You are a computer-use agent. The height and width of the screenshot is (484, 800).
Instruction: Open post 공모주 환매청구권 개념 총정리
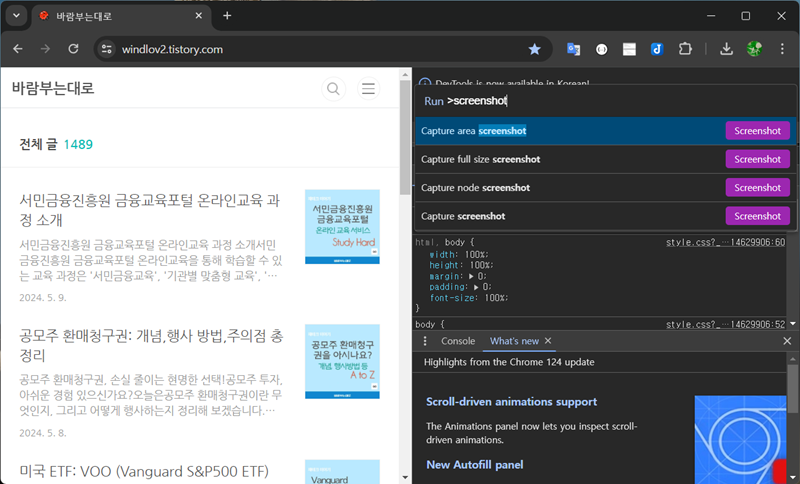151,345
